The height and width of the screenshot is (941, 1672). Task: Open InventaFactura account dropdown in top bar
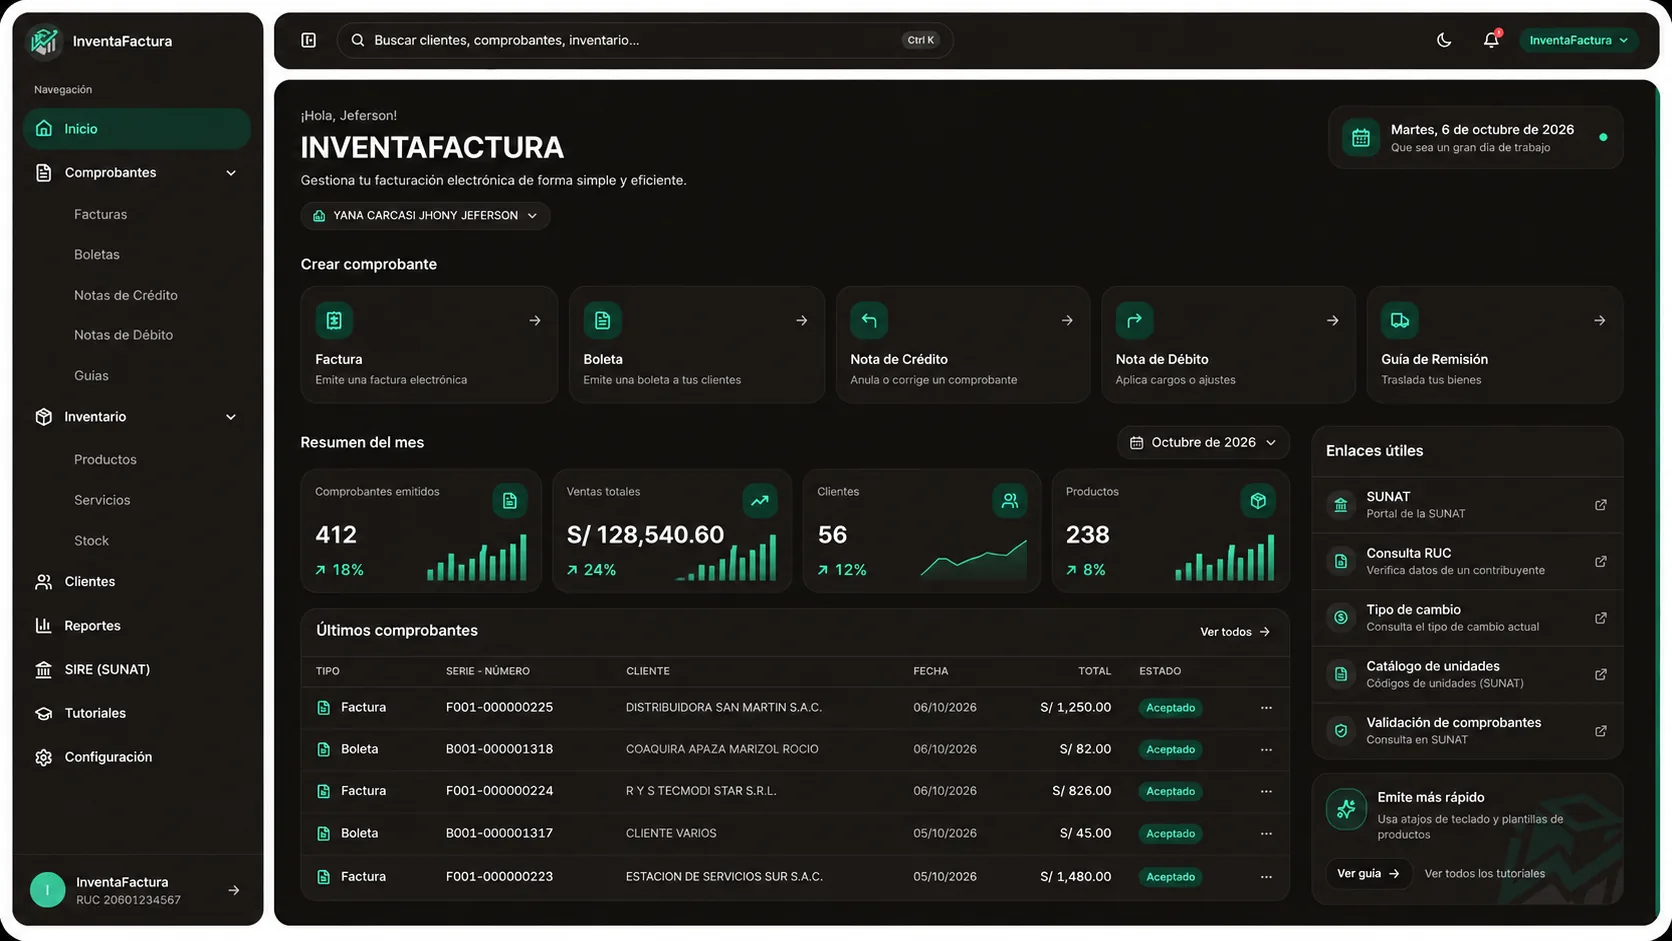pos(1578,40)
